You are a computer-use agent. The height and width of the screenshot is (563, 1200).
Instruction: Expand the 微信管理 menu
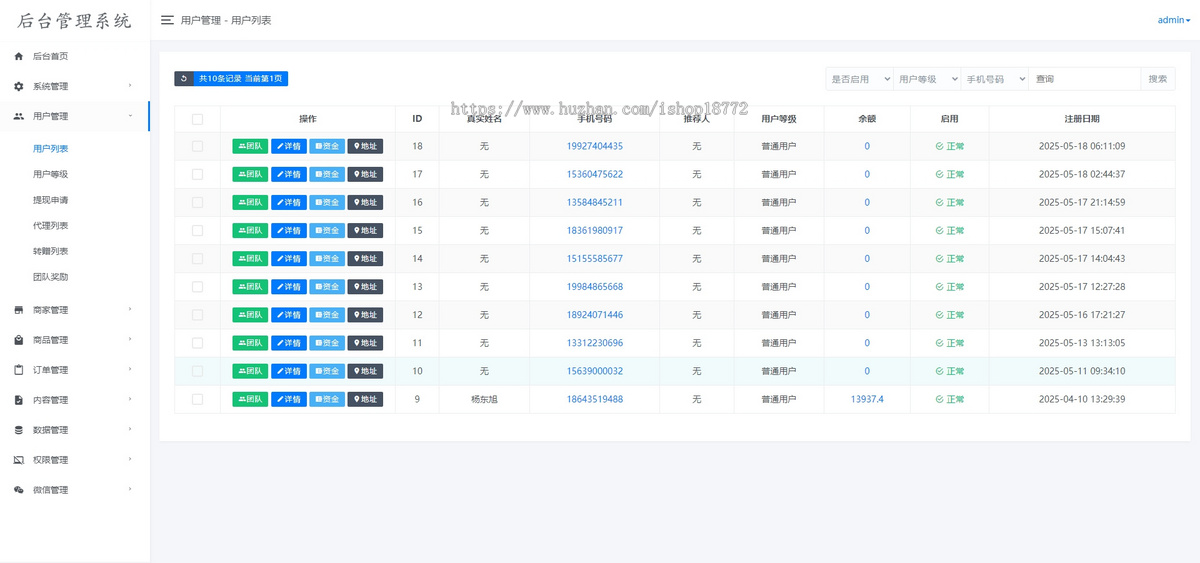click(75, 490)
